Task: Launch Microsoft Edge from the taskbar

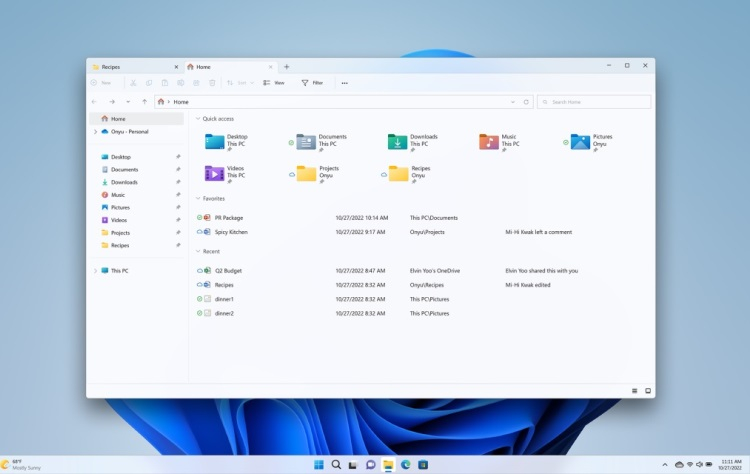Action: [406, 465]
